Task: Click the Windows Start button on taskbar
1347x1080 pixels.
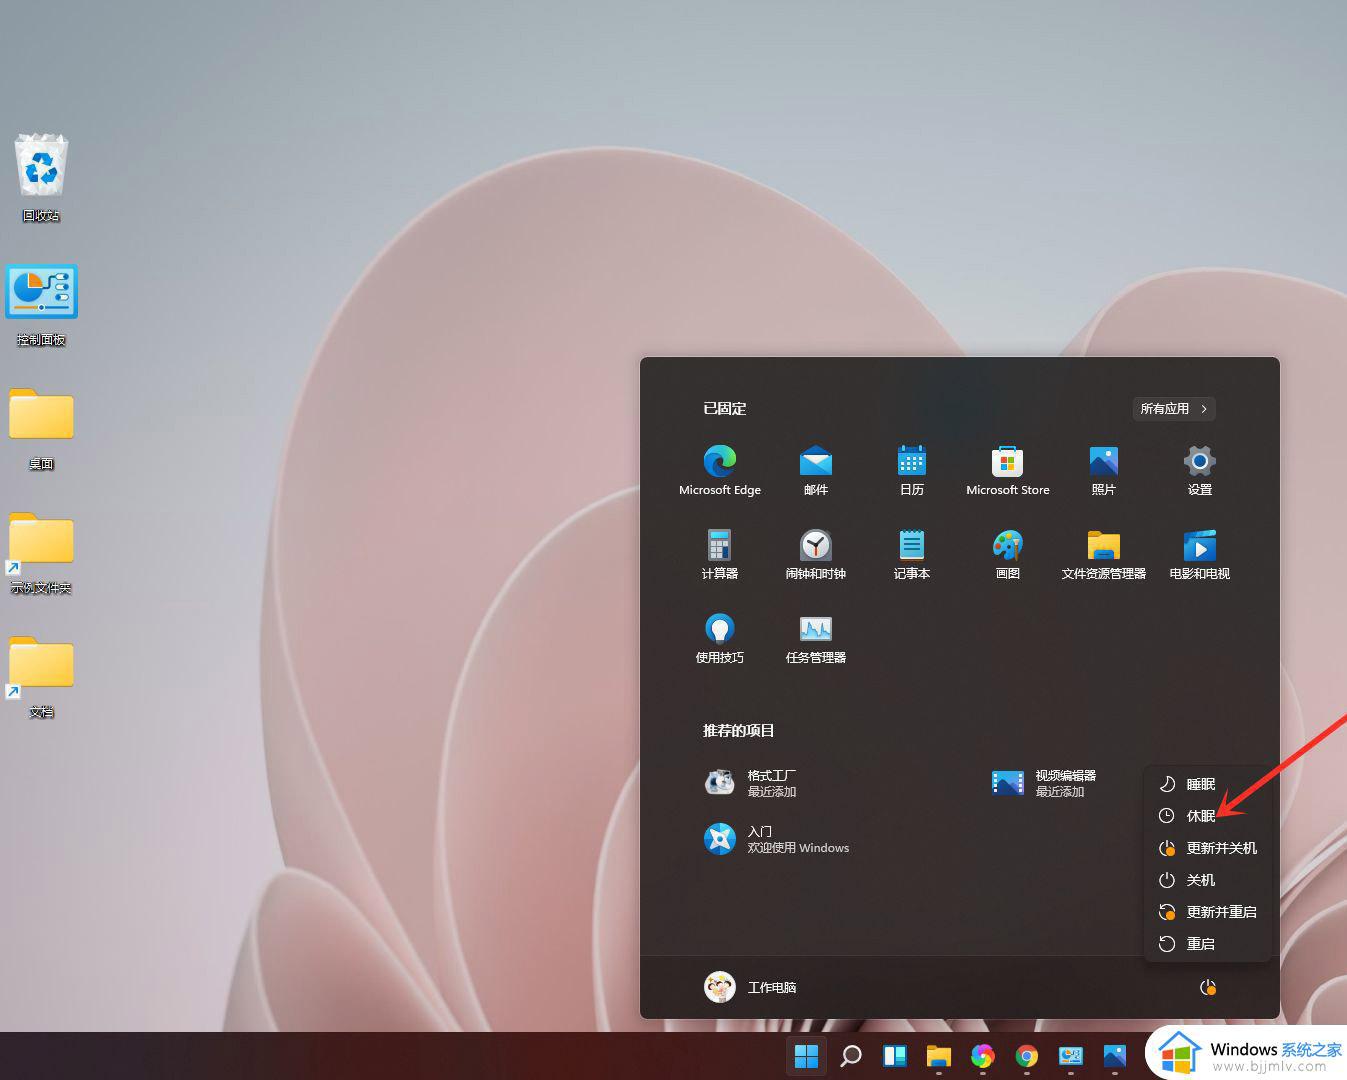Action: pyautogui.click(x=806, y=1056)
